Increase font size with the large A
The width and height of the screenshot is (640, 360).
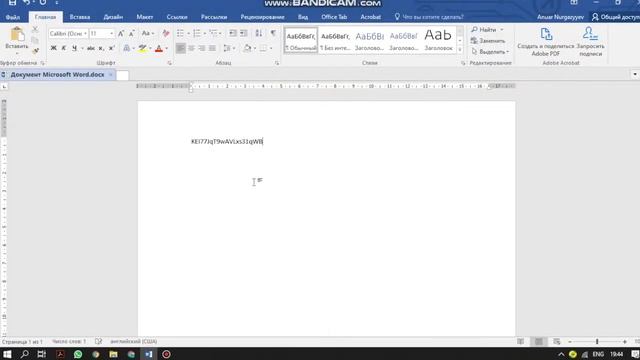[121, 33]
